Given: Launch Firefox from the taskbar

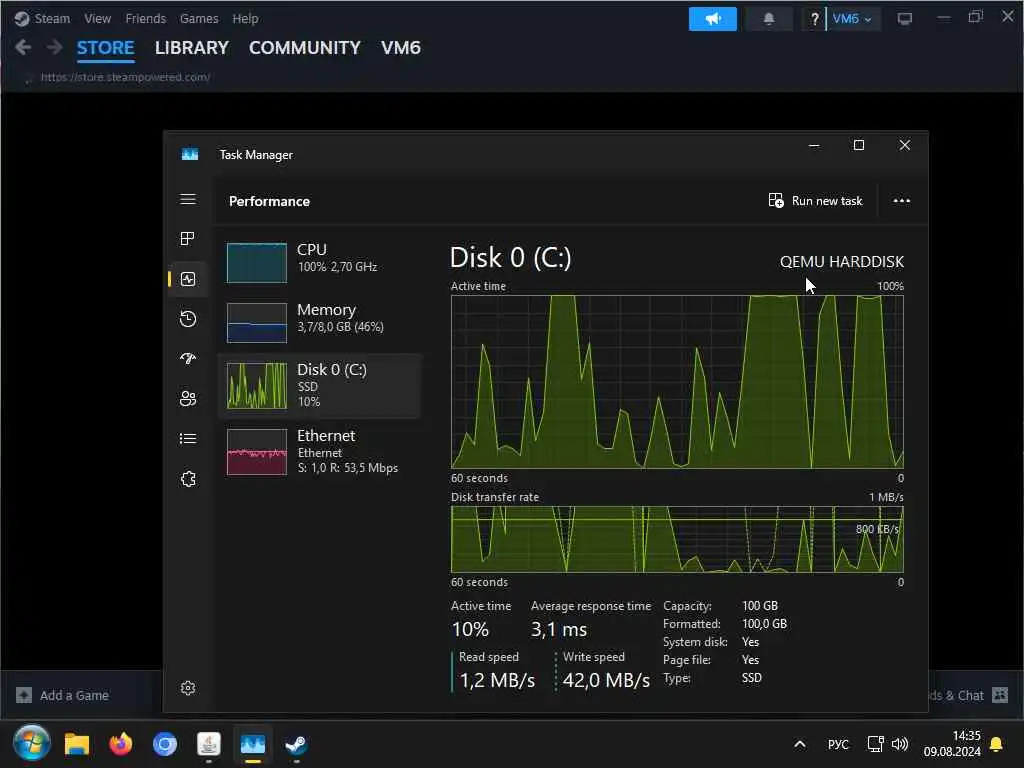Looking at the screenshot, I should (121, 744).
